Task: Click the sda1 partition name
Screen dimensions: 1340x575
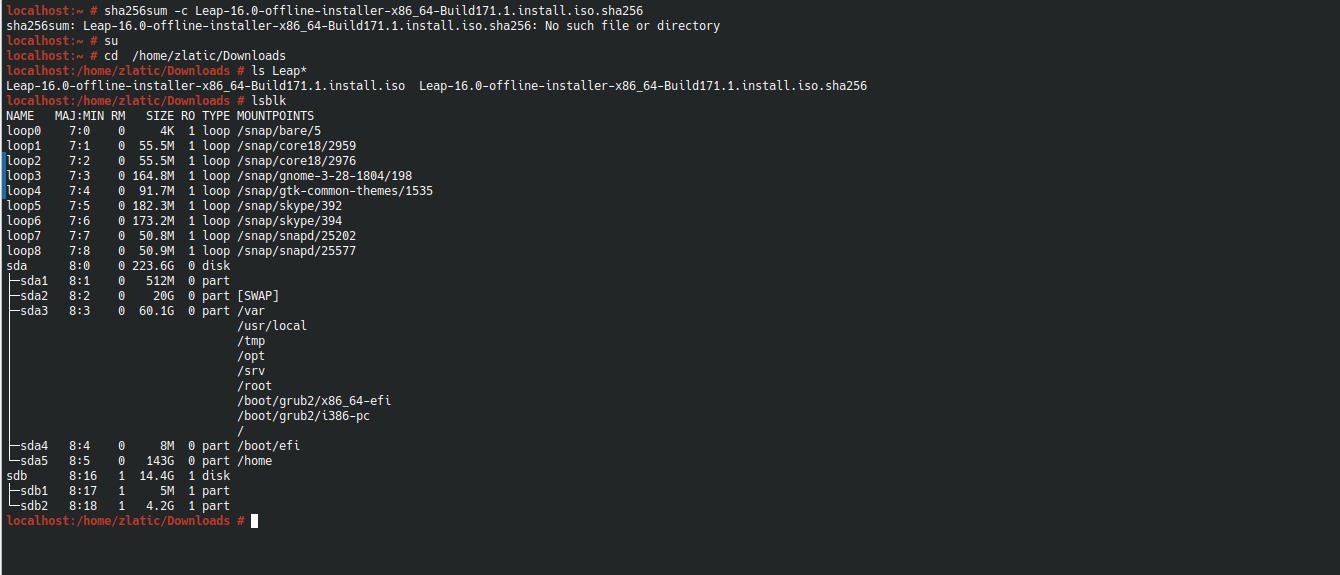Action: (x=34, y=281)
